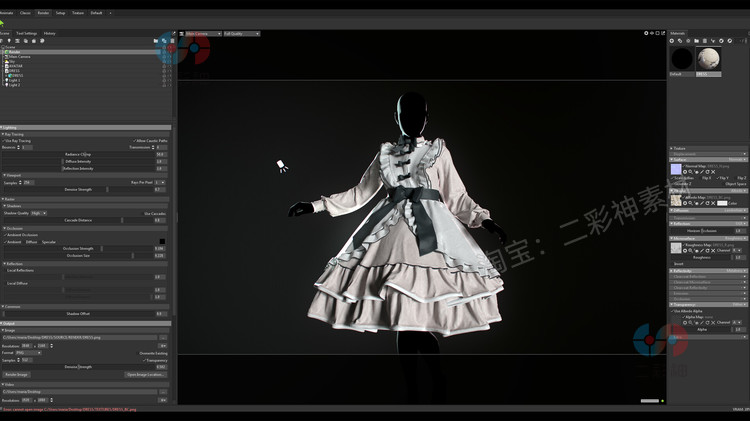Viewport: 750px width, 421px height.
Task: Click the delete trash icon in scene panel
Action: click(172, 41)
